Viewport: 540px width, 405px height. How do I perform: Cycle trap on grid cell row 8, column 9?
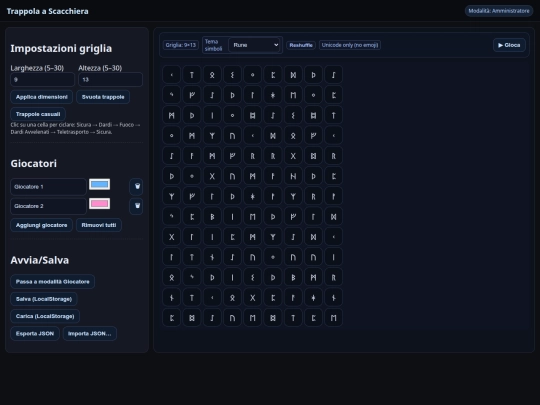click(x=333, y=217)
